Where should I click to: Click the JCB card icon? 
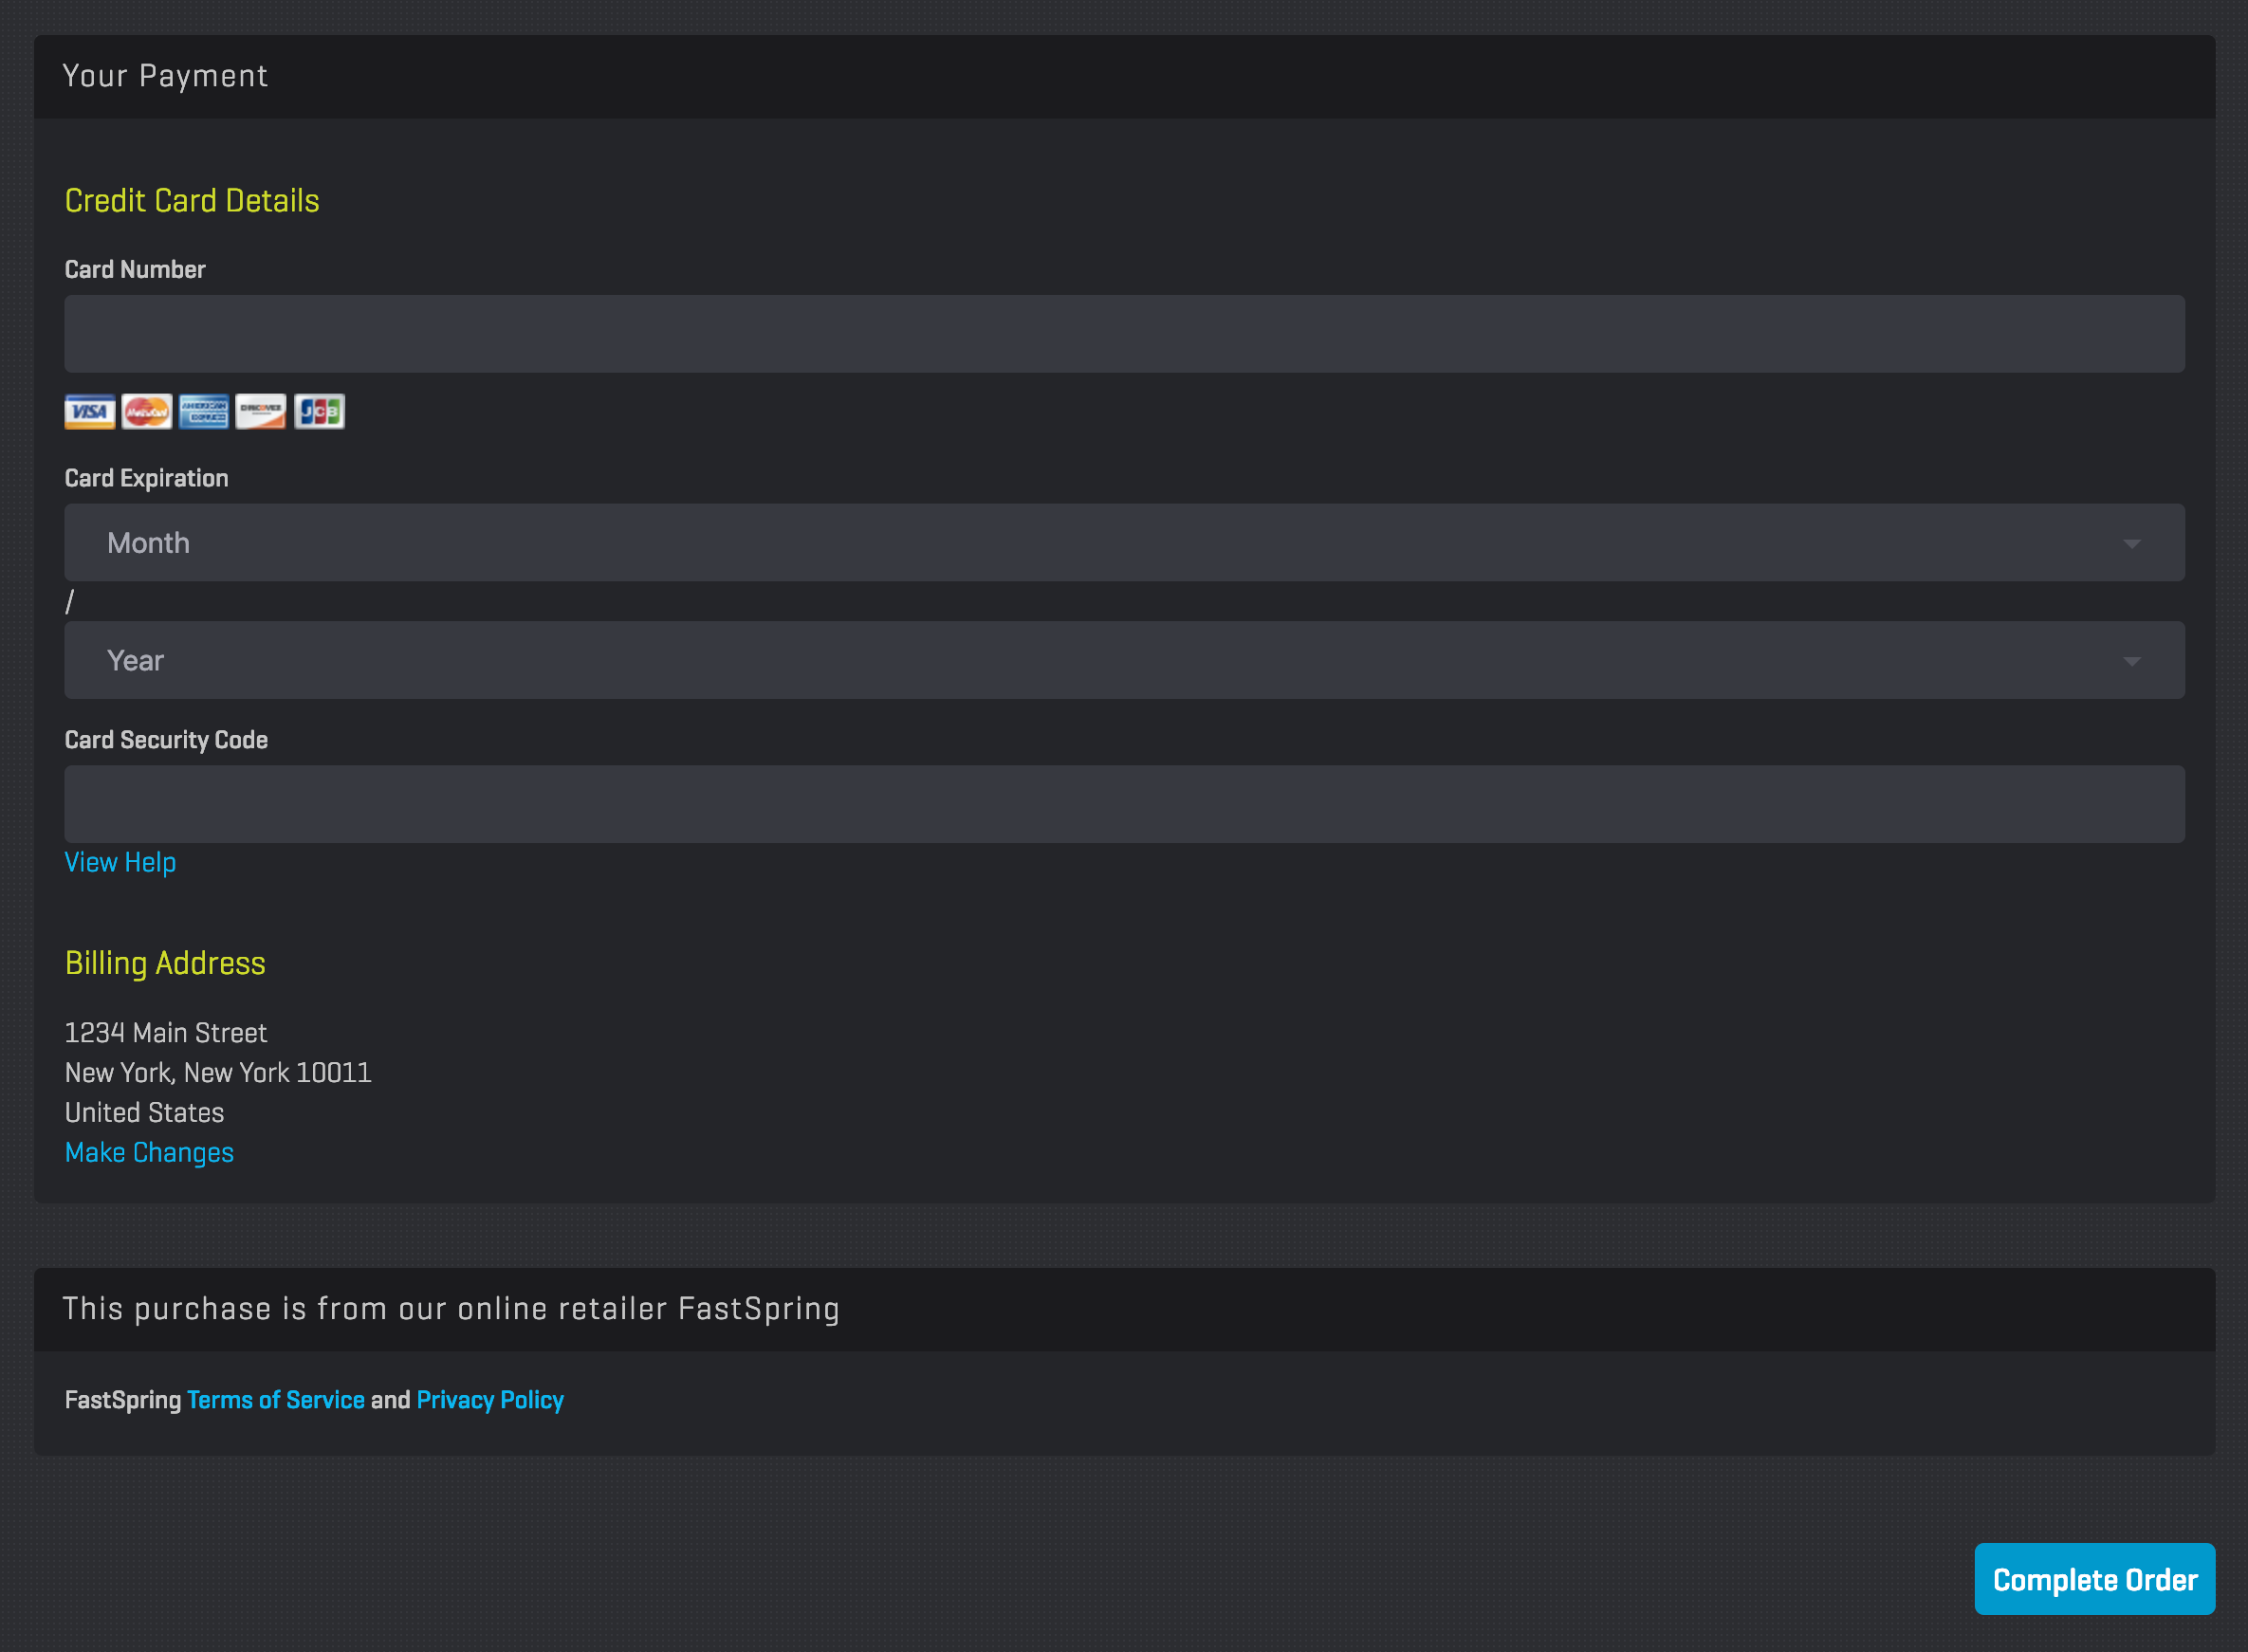coord(319,411)
